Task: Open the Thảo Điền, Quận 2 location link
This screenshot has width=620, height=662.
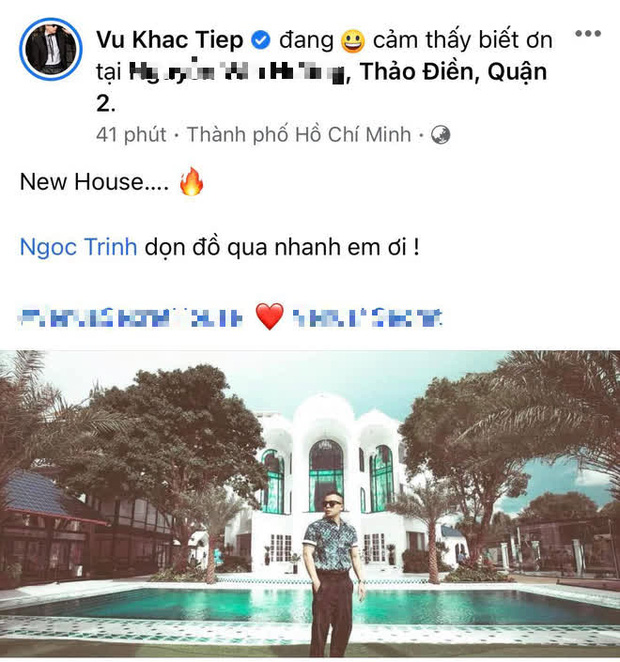Action: tap(453, 72)
